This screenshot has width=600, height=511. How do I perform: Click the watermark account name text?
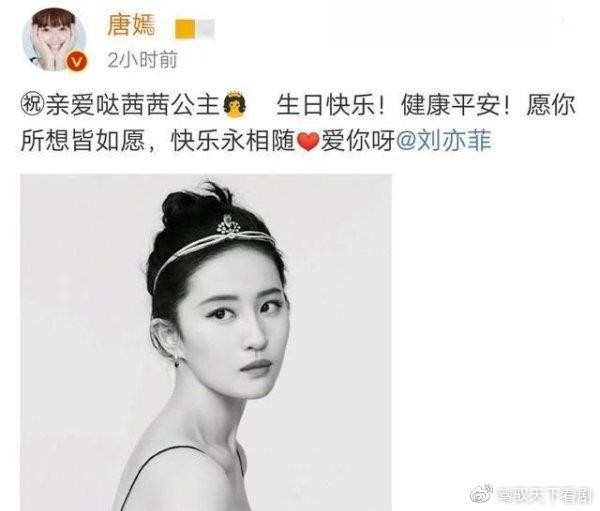pos(544,495)
